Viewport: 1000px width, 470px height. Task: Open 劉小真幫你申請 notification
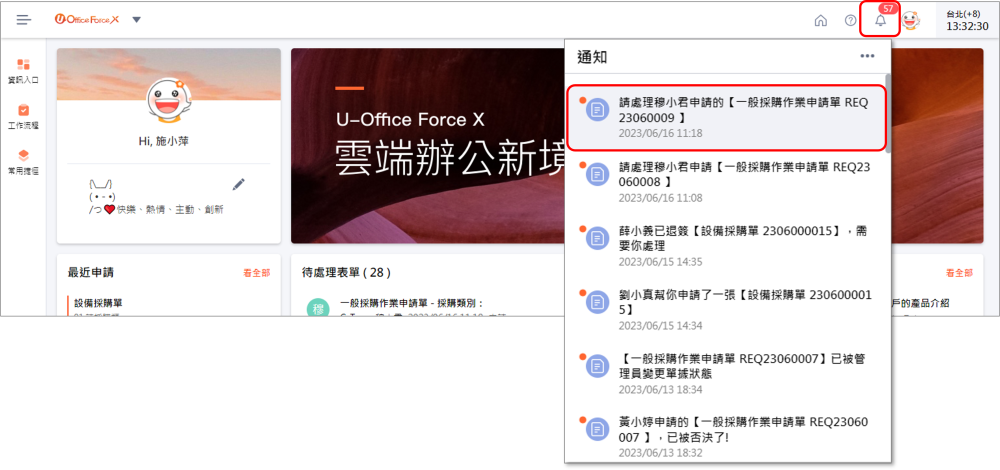[x=726, y=309]
